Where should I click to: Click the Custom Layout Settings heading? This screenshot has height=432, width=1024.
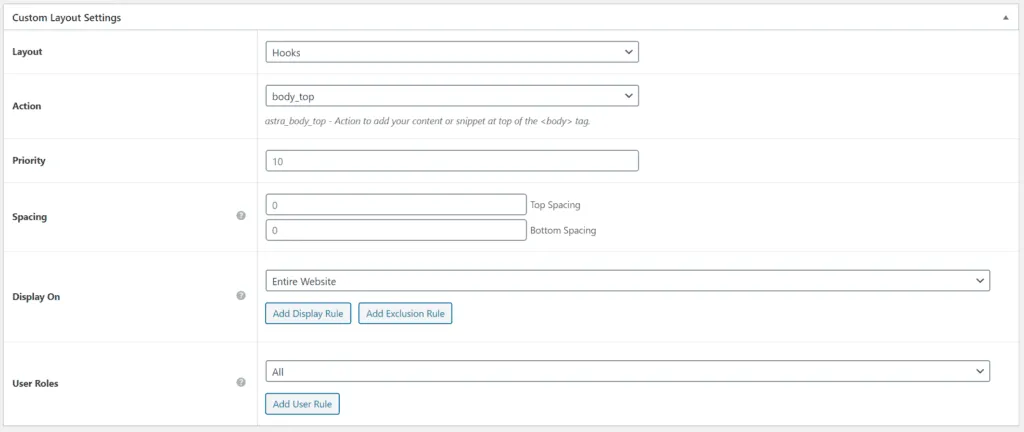[x=67, y=18]
